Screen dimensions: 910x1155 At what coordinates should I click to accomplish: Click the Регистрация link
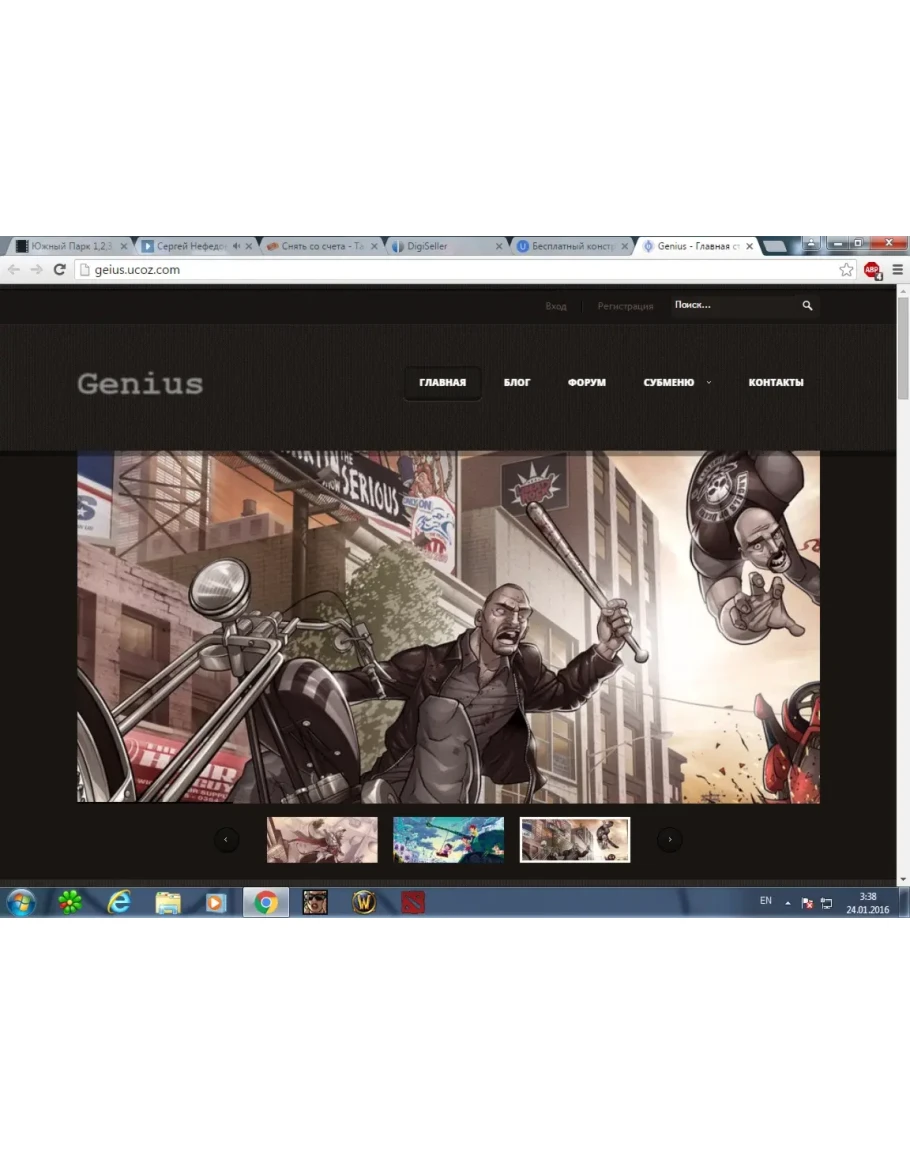(625, 306)
